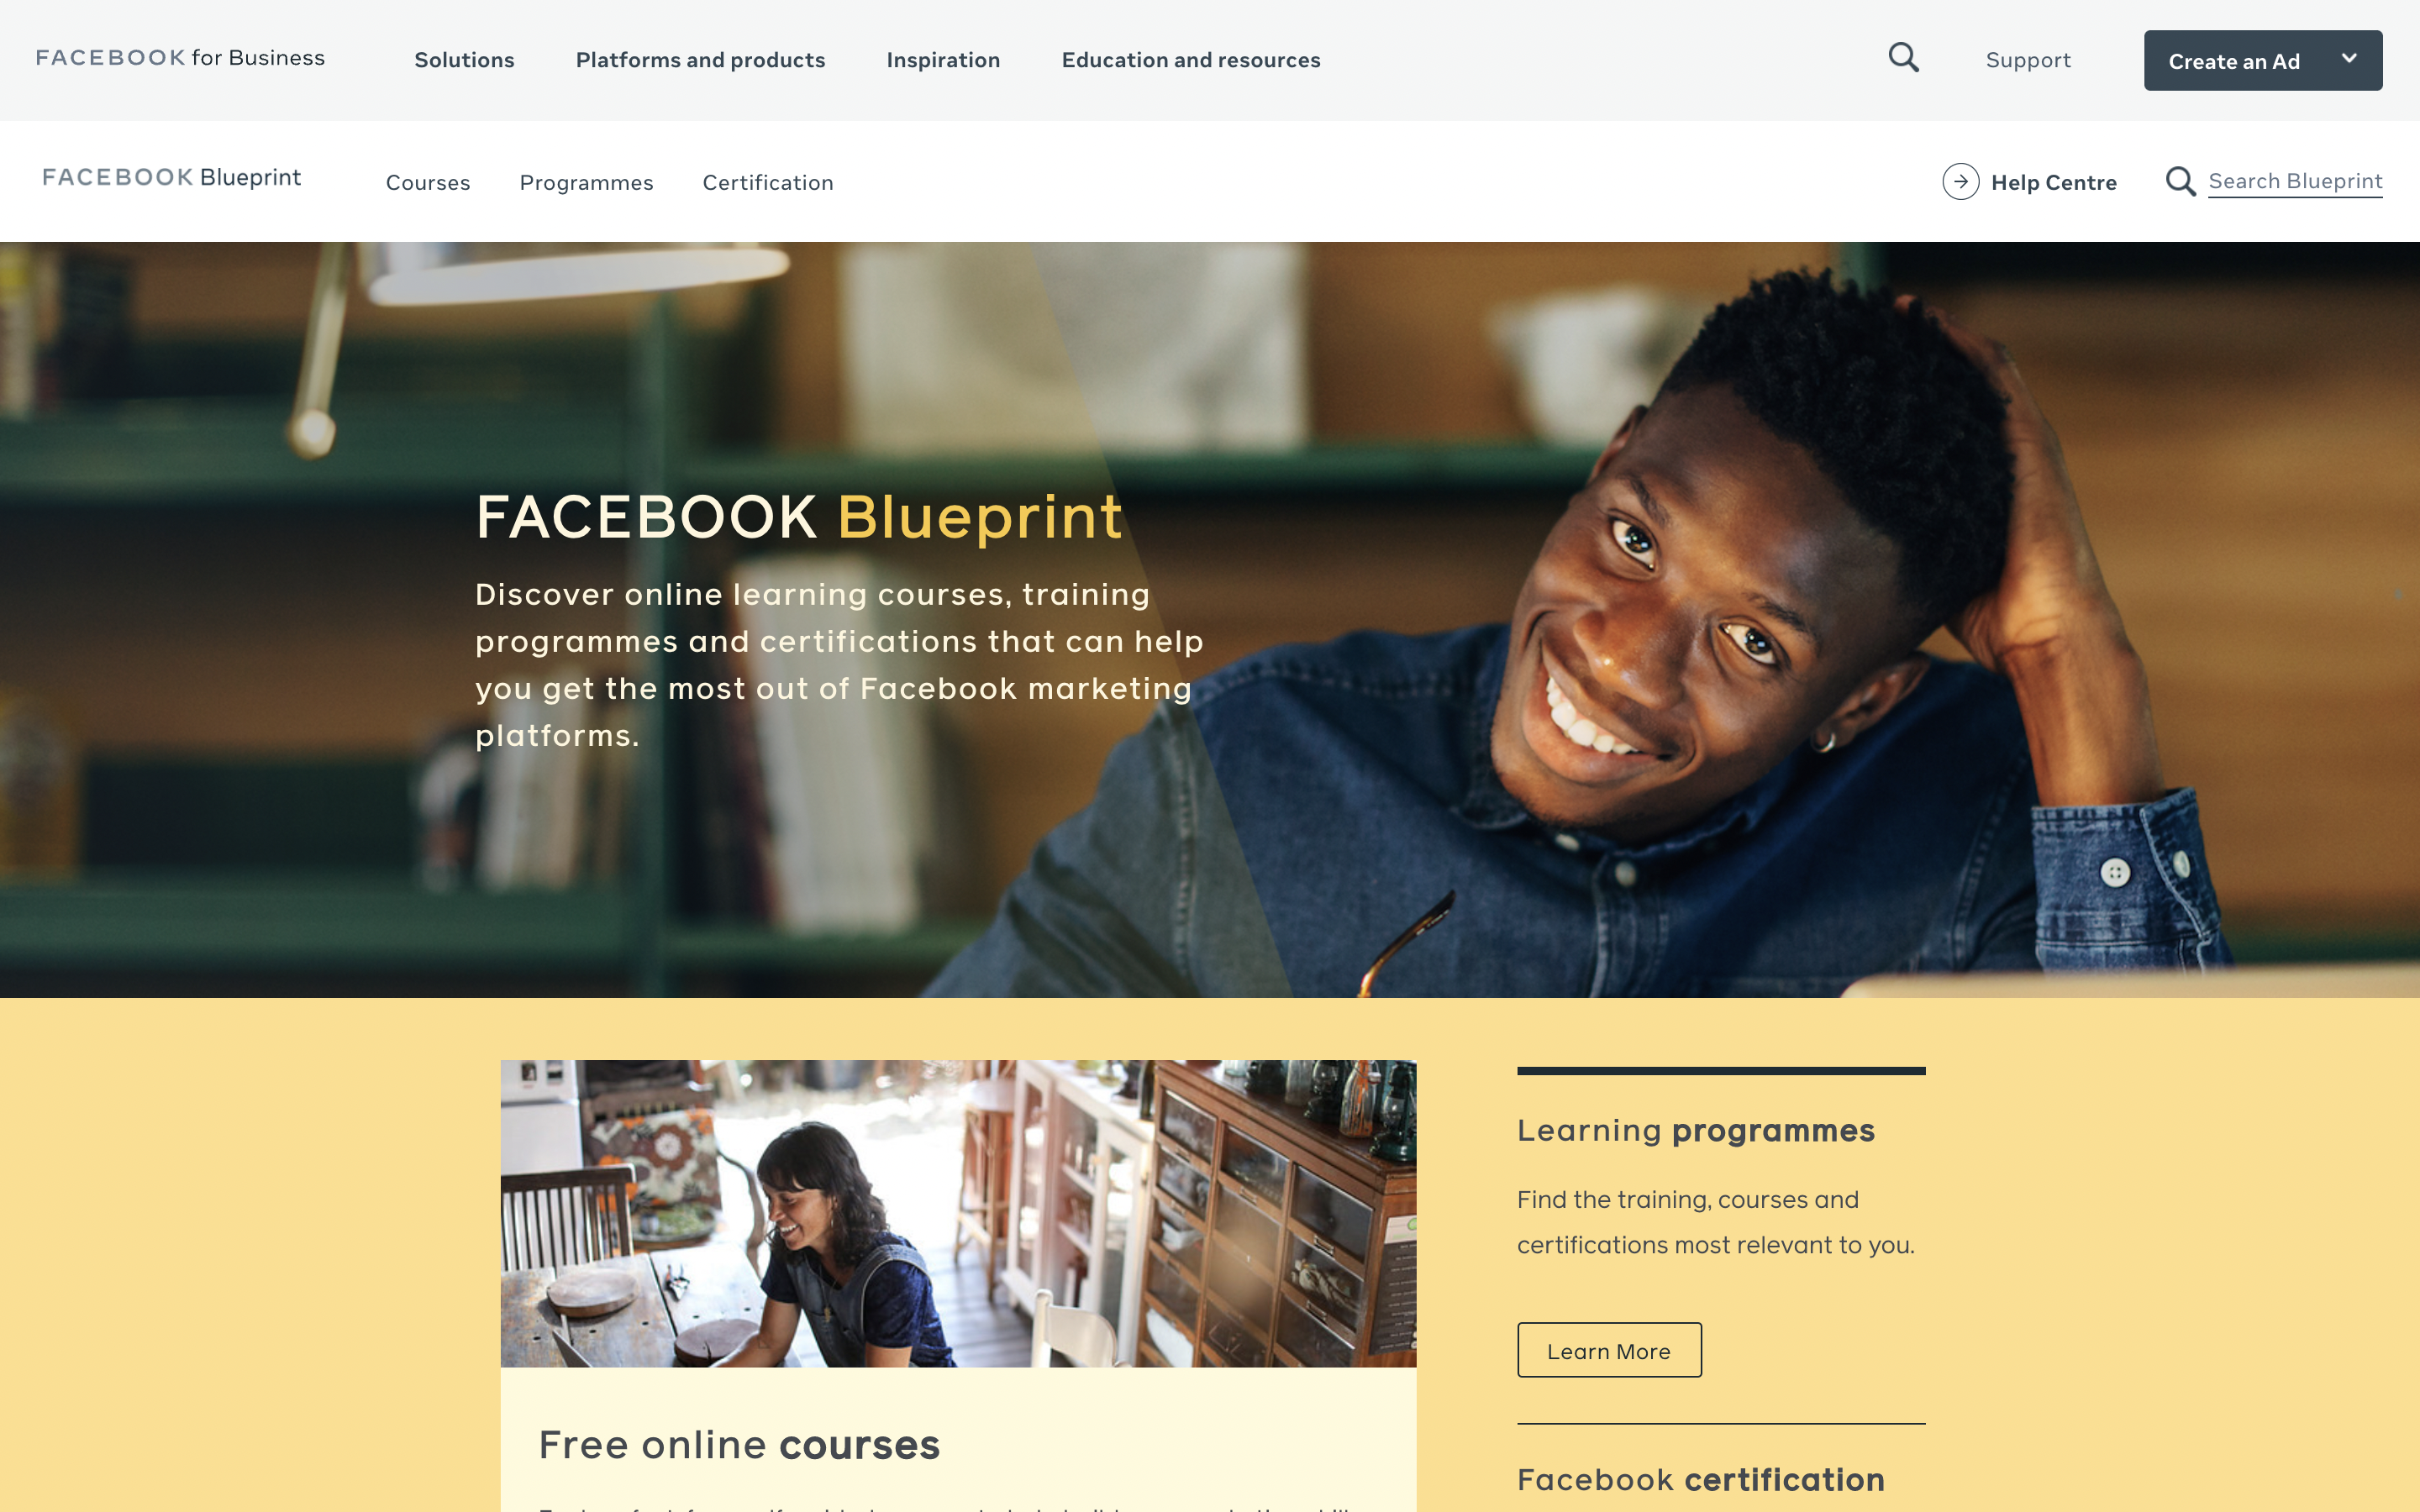Expand Education and resources menu

pyautogui.click(x=1191, y=60)
